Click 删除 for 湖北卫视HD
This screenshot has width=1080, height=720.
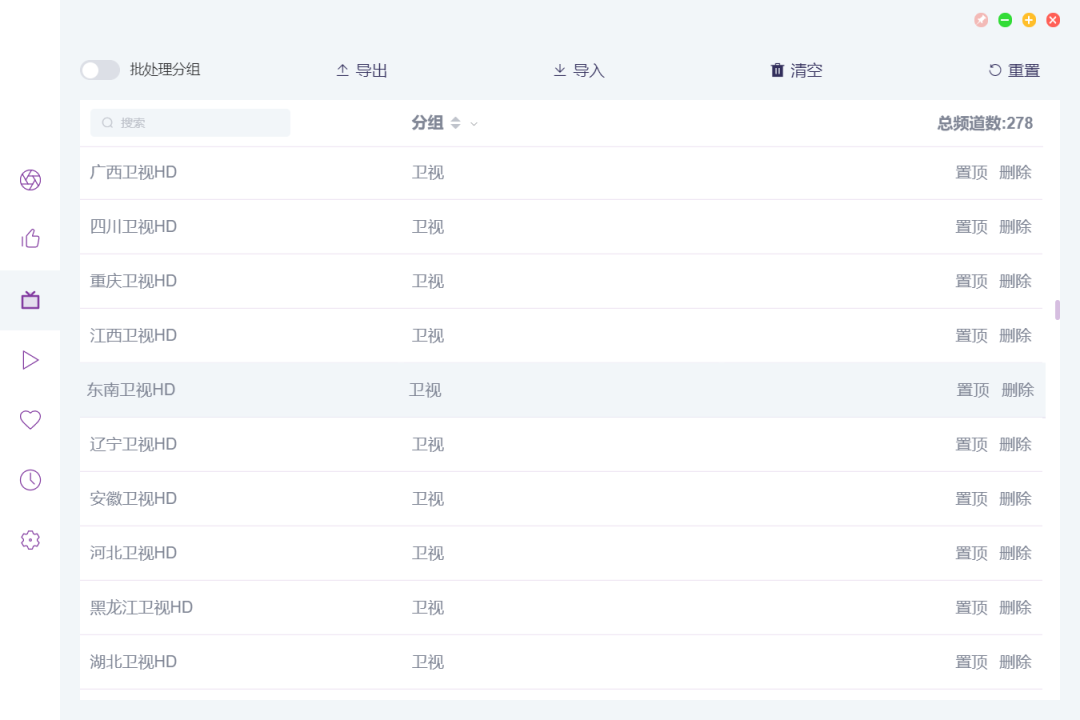(1015, 662)
